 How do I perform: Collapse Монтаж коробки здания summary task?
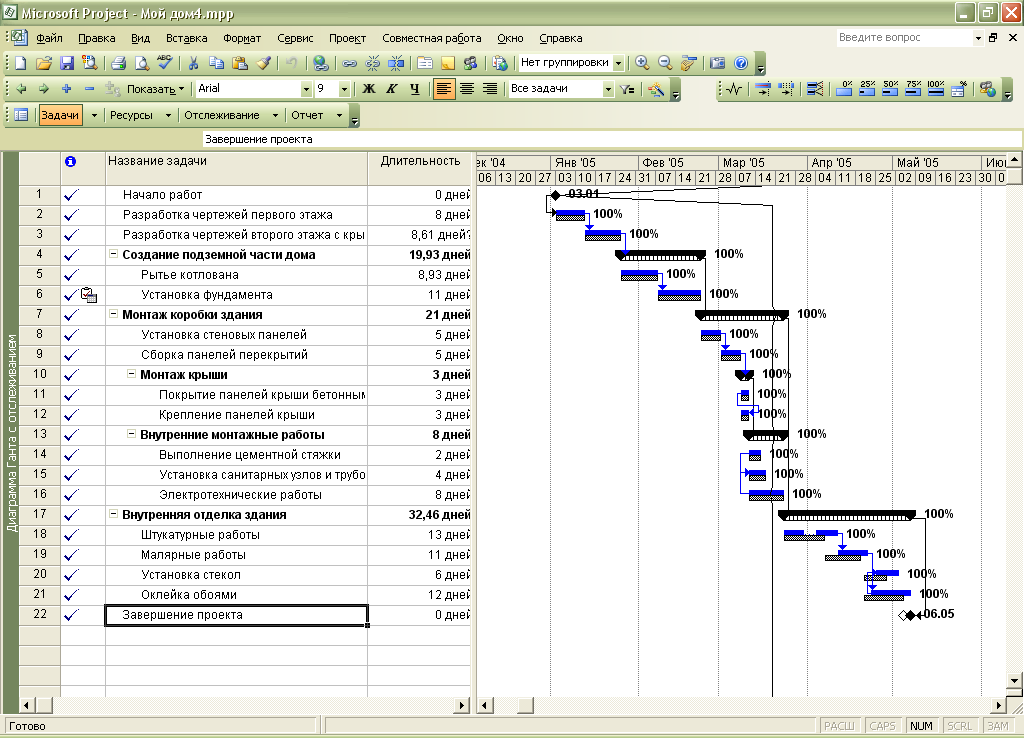click(x=113, y=314)
